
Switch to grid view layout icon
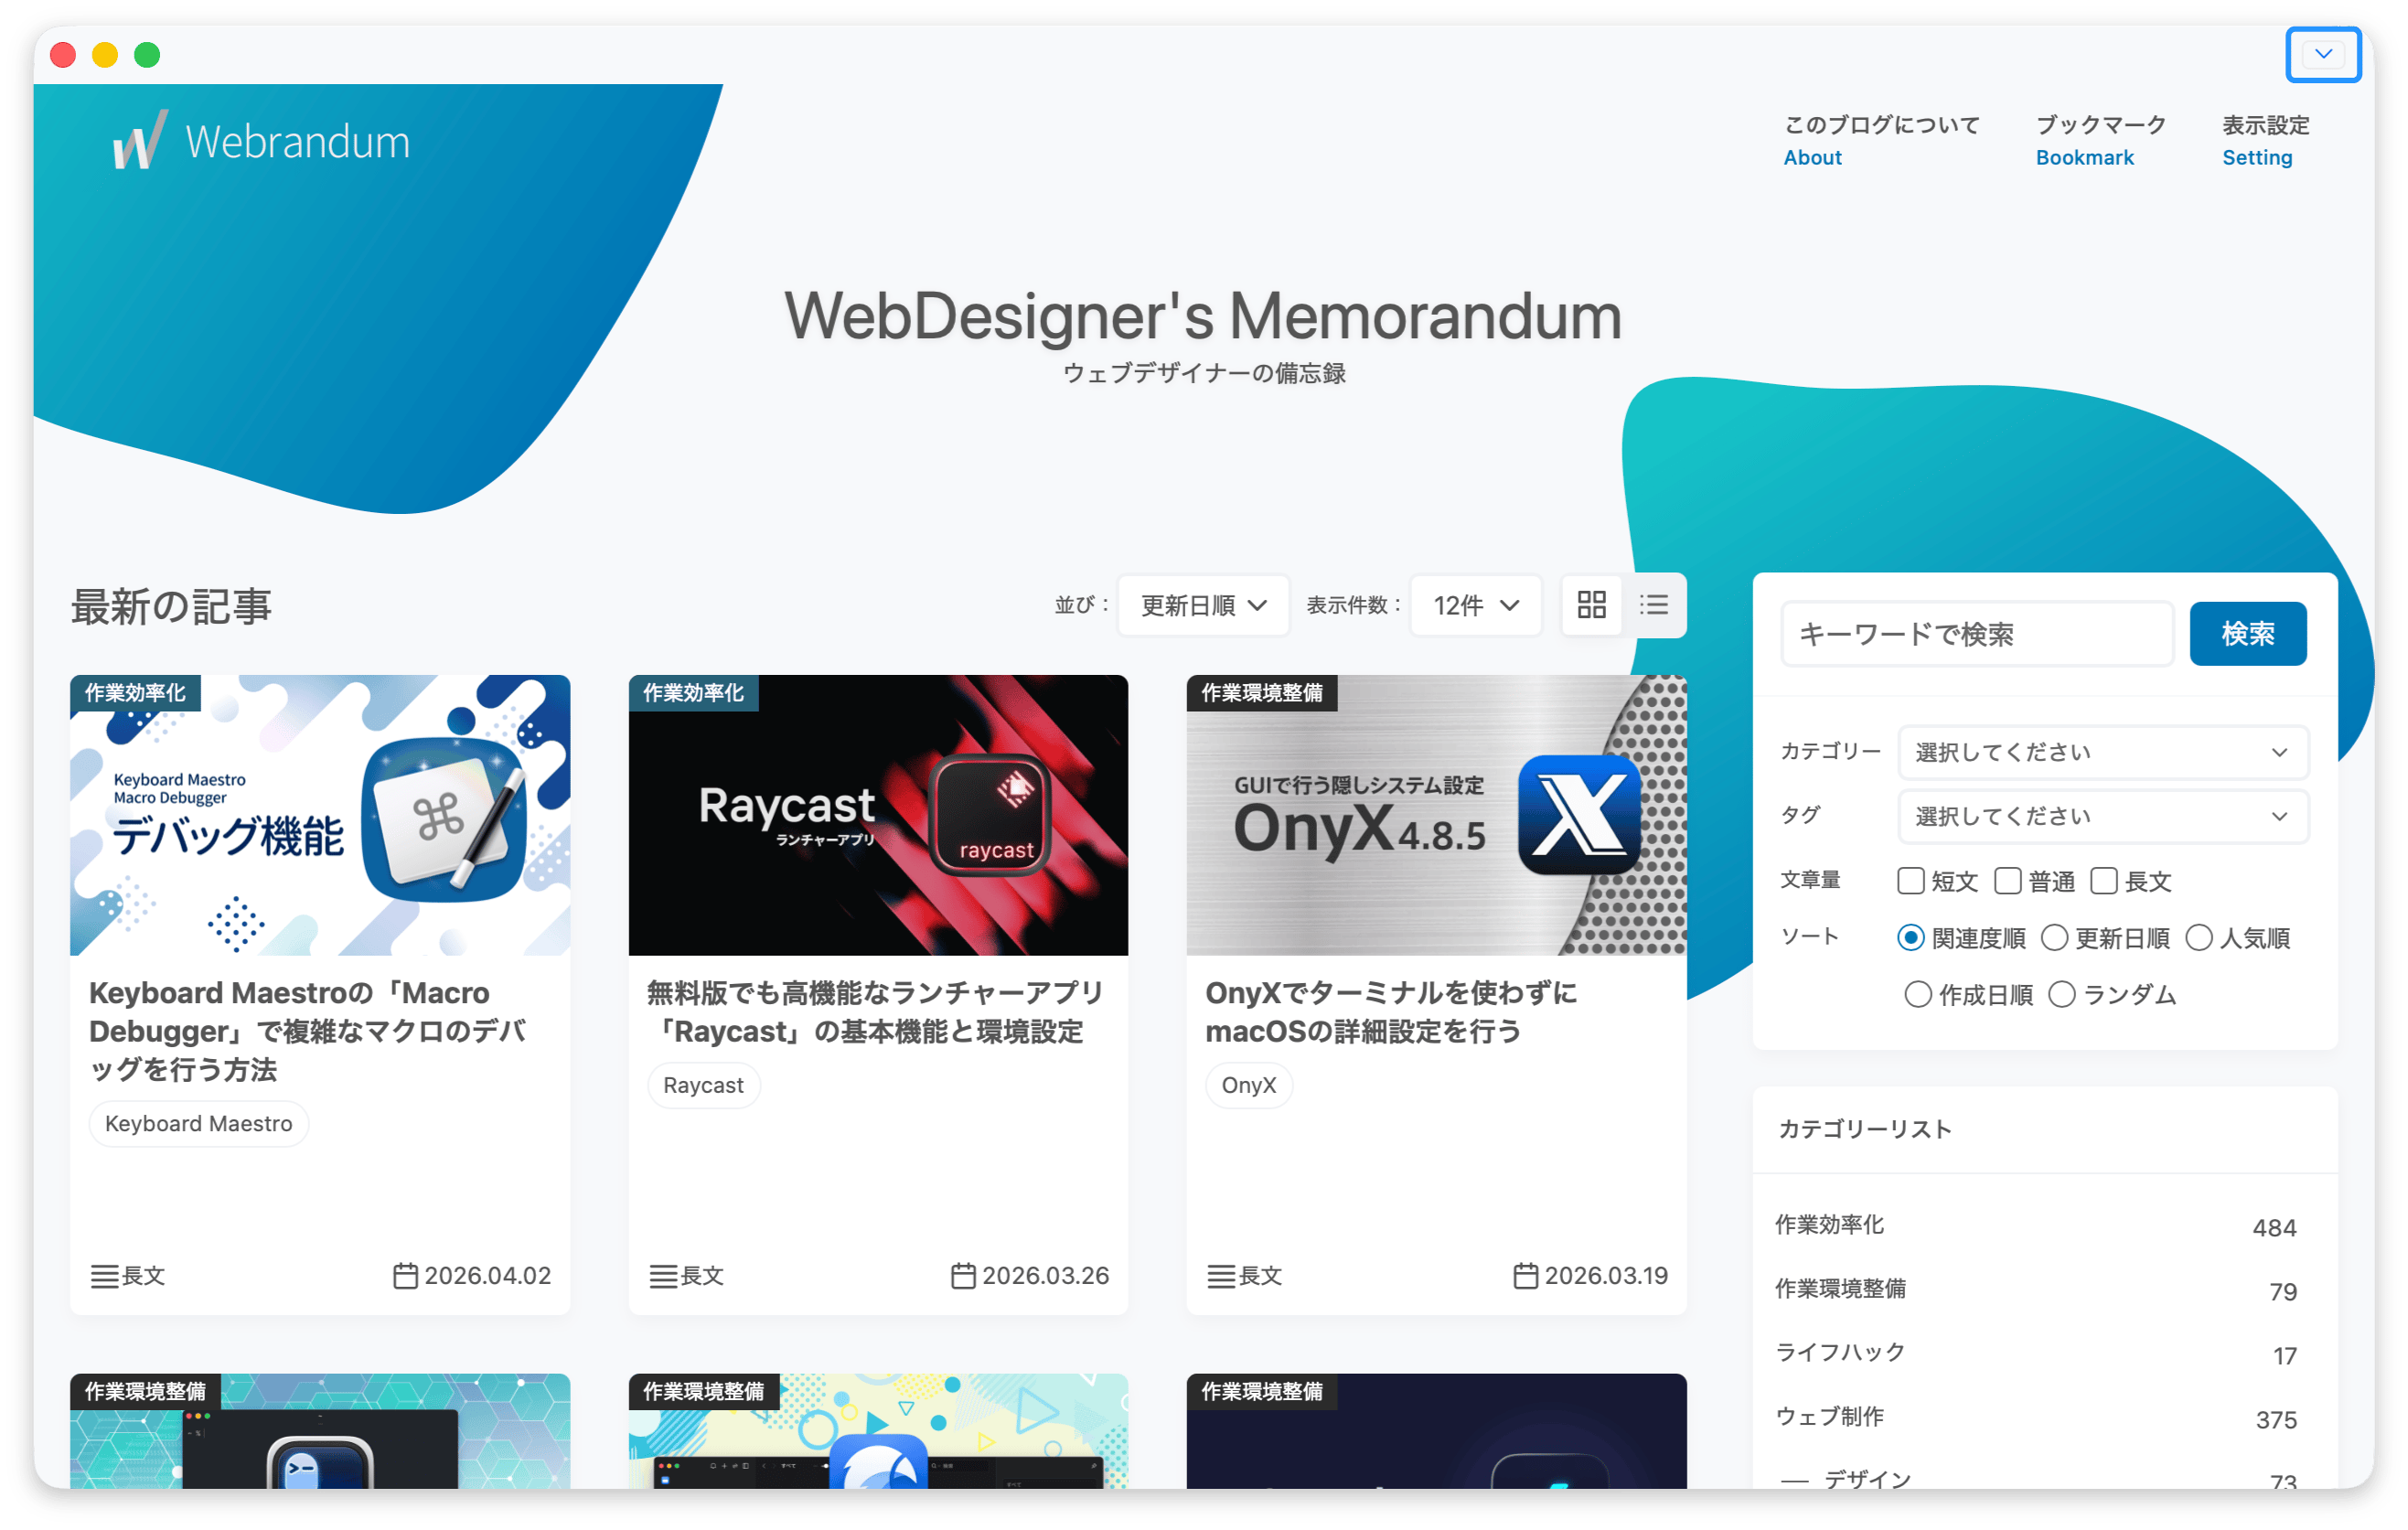(x=1591, y=605)
